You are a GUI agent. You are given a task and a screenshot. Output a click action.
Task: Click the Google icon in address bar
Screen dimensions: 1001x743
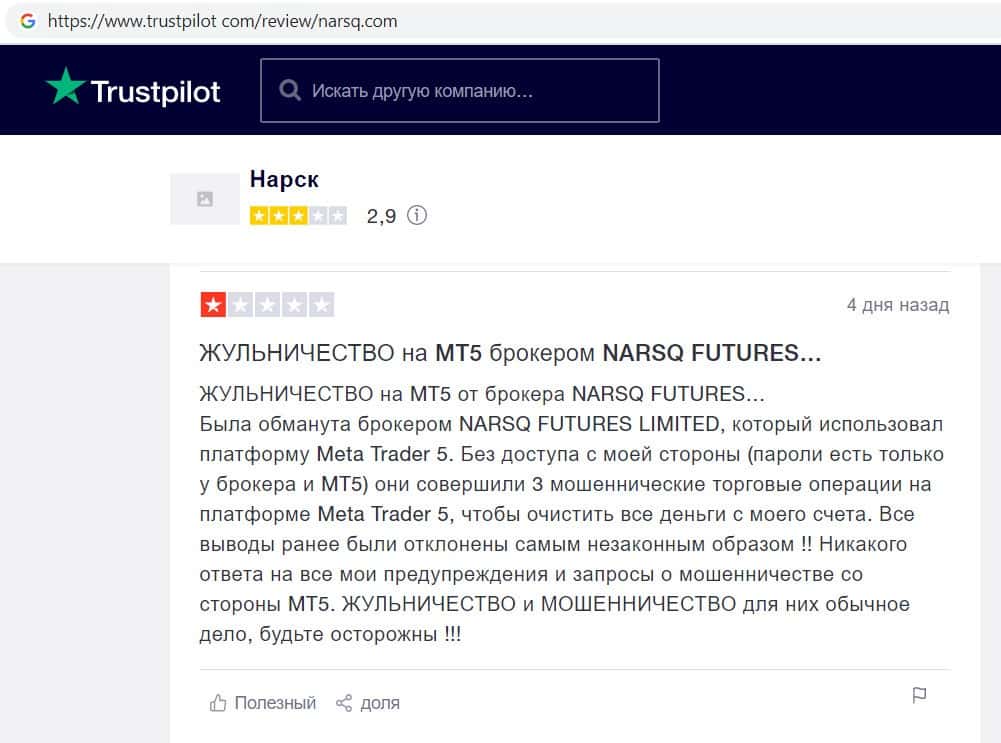point(27,20)
